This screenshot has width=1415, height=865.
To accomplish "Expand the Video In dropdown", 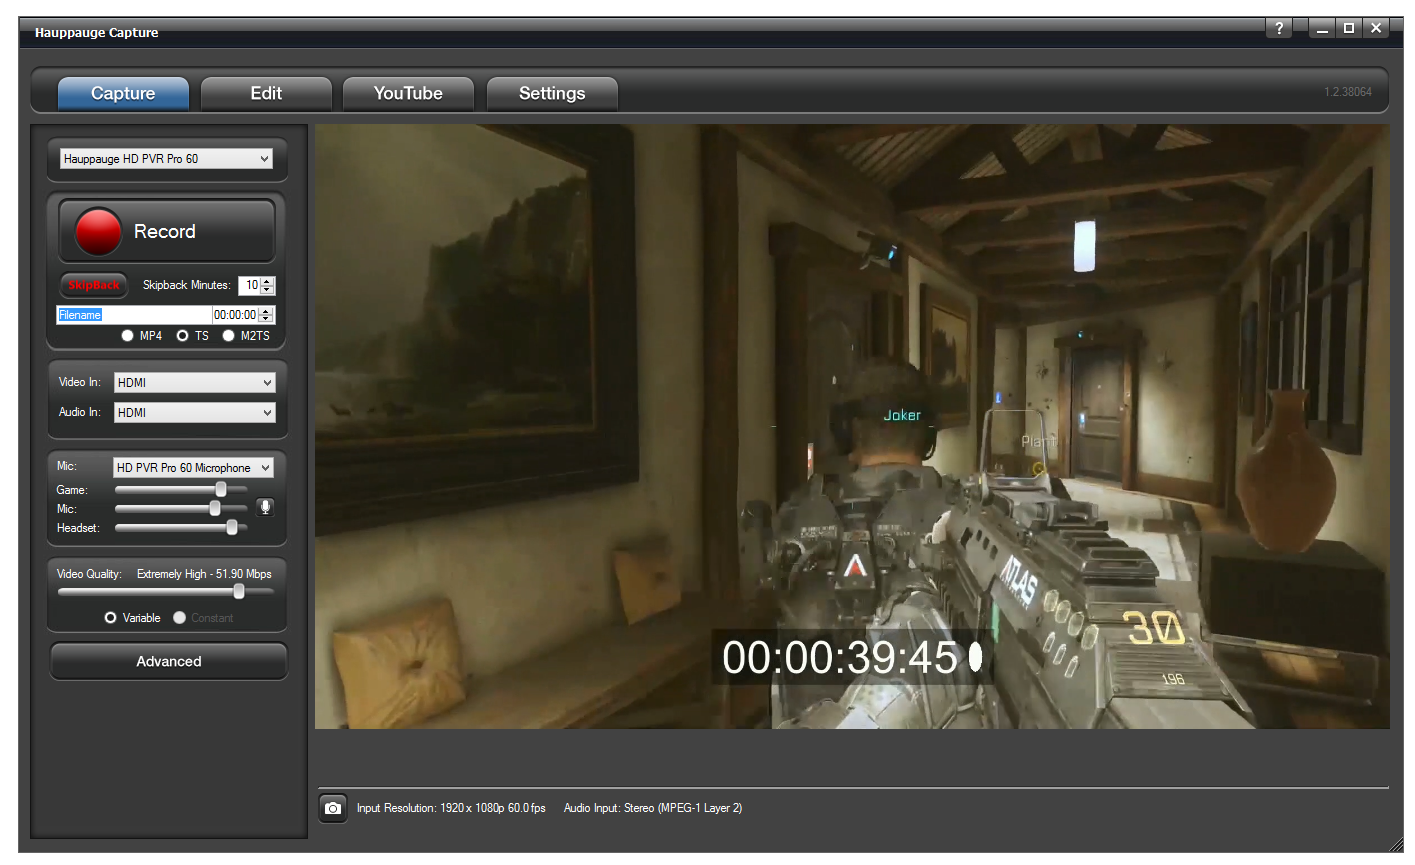I will point(194,383).
